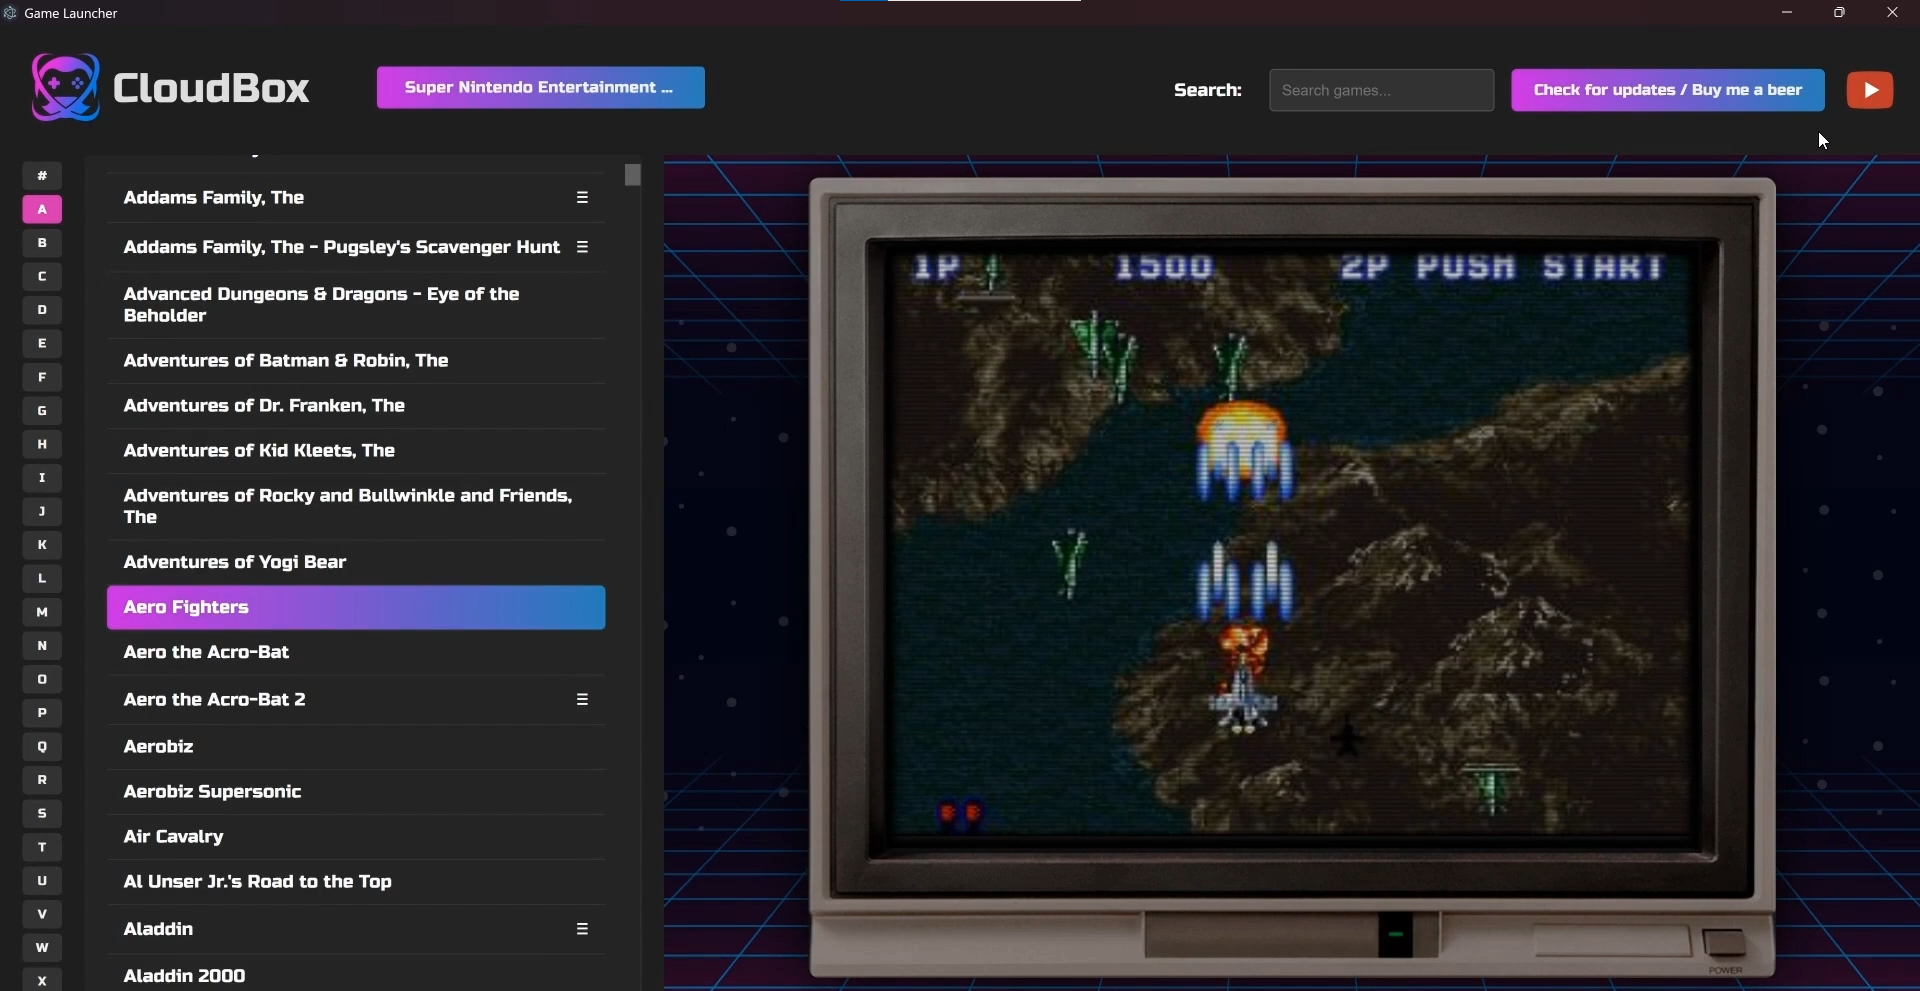
Task: Select Aero the Acro-Bat from the game list
Action: click(x=207, y=653)
